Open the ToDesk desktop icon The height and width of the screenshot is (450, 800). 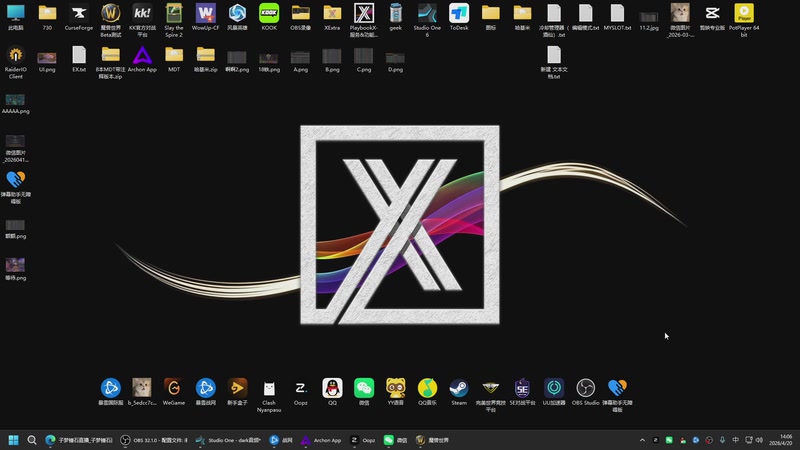click(459, 17)
